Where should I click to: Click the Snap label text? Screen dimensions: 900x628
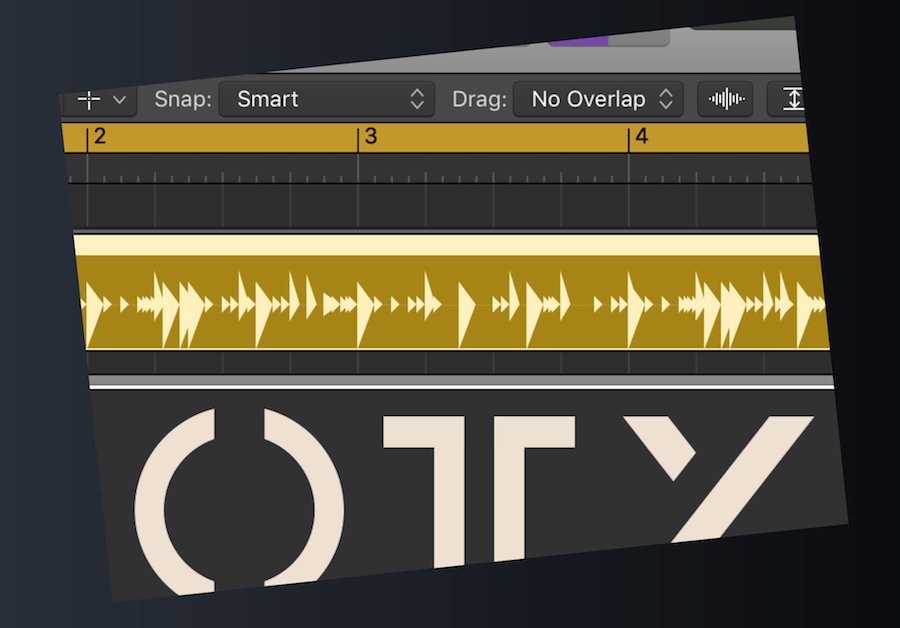pos(180,99)
